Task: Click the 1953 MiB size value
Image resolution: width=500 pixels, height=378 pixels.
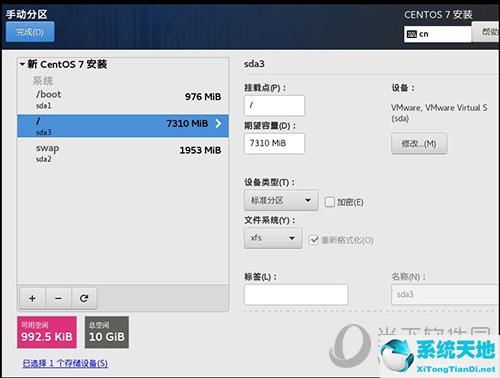Action: (200, 150)
